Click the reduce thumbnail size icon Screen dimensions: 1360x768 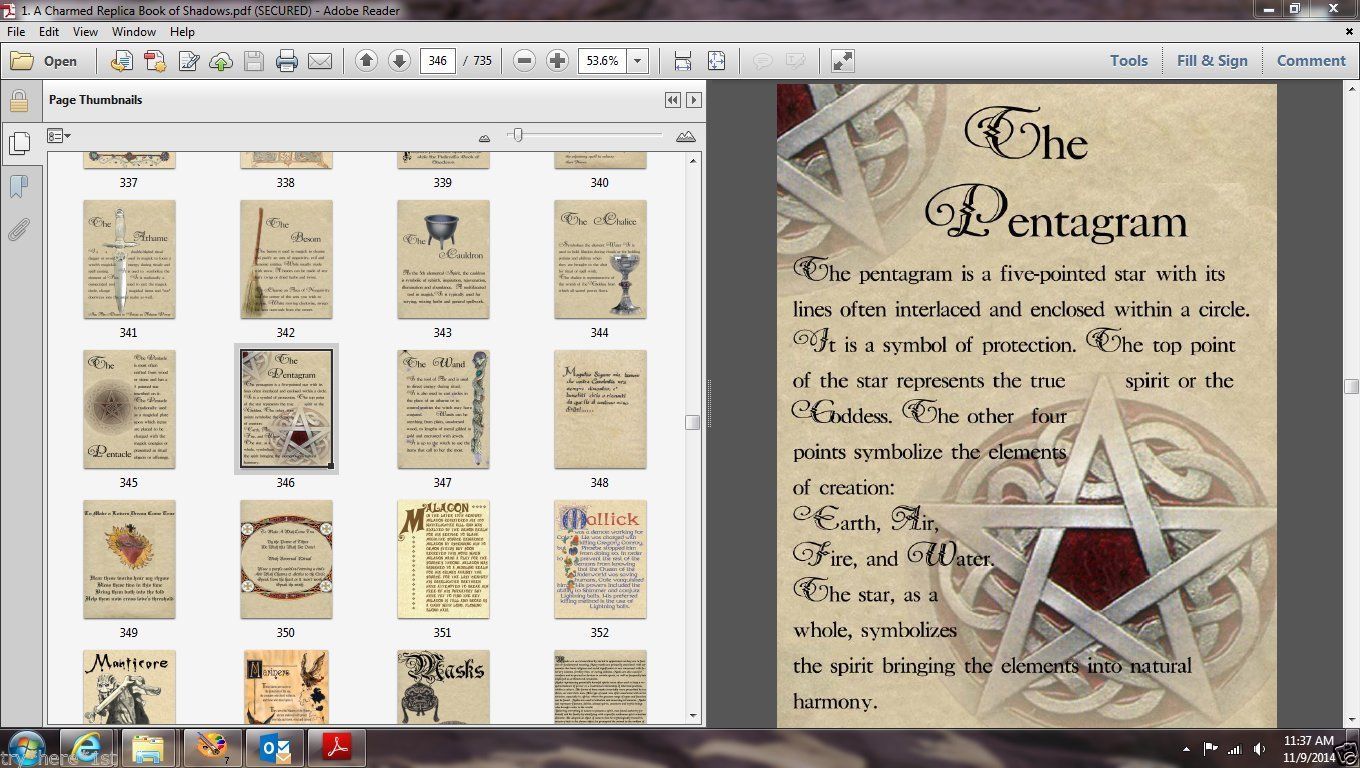(x=485, y=137)
